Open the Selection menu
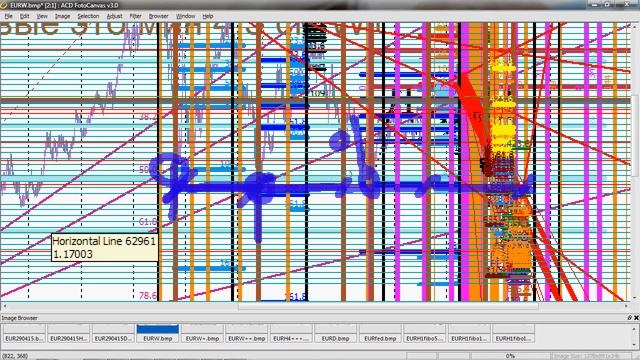 click(x=88, y=16)
